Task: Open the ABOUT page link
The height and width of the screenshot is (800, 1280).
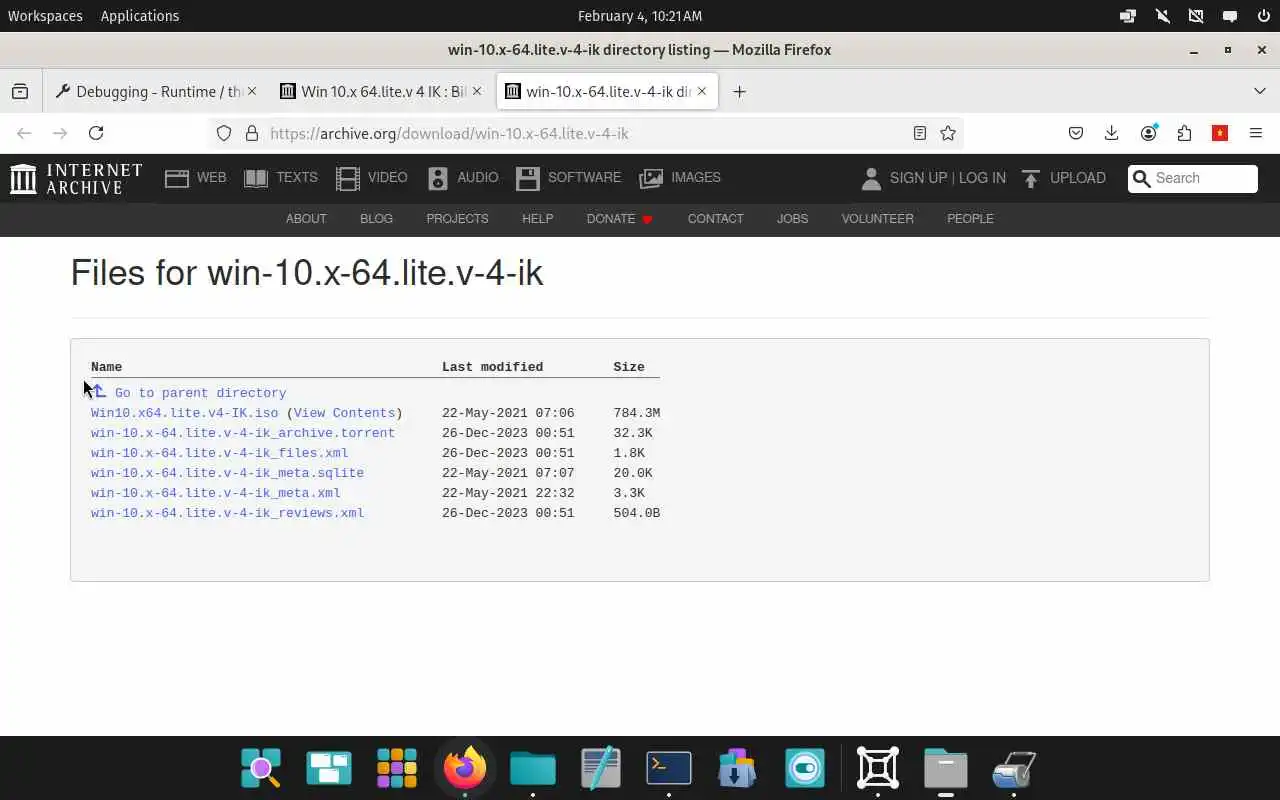Action: [306, 218]
